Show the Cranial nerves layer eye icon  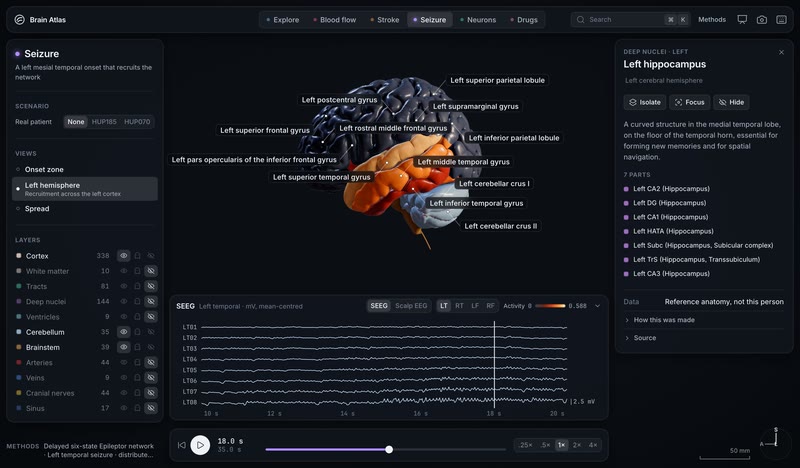[123, 393]
